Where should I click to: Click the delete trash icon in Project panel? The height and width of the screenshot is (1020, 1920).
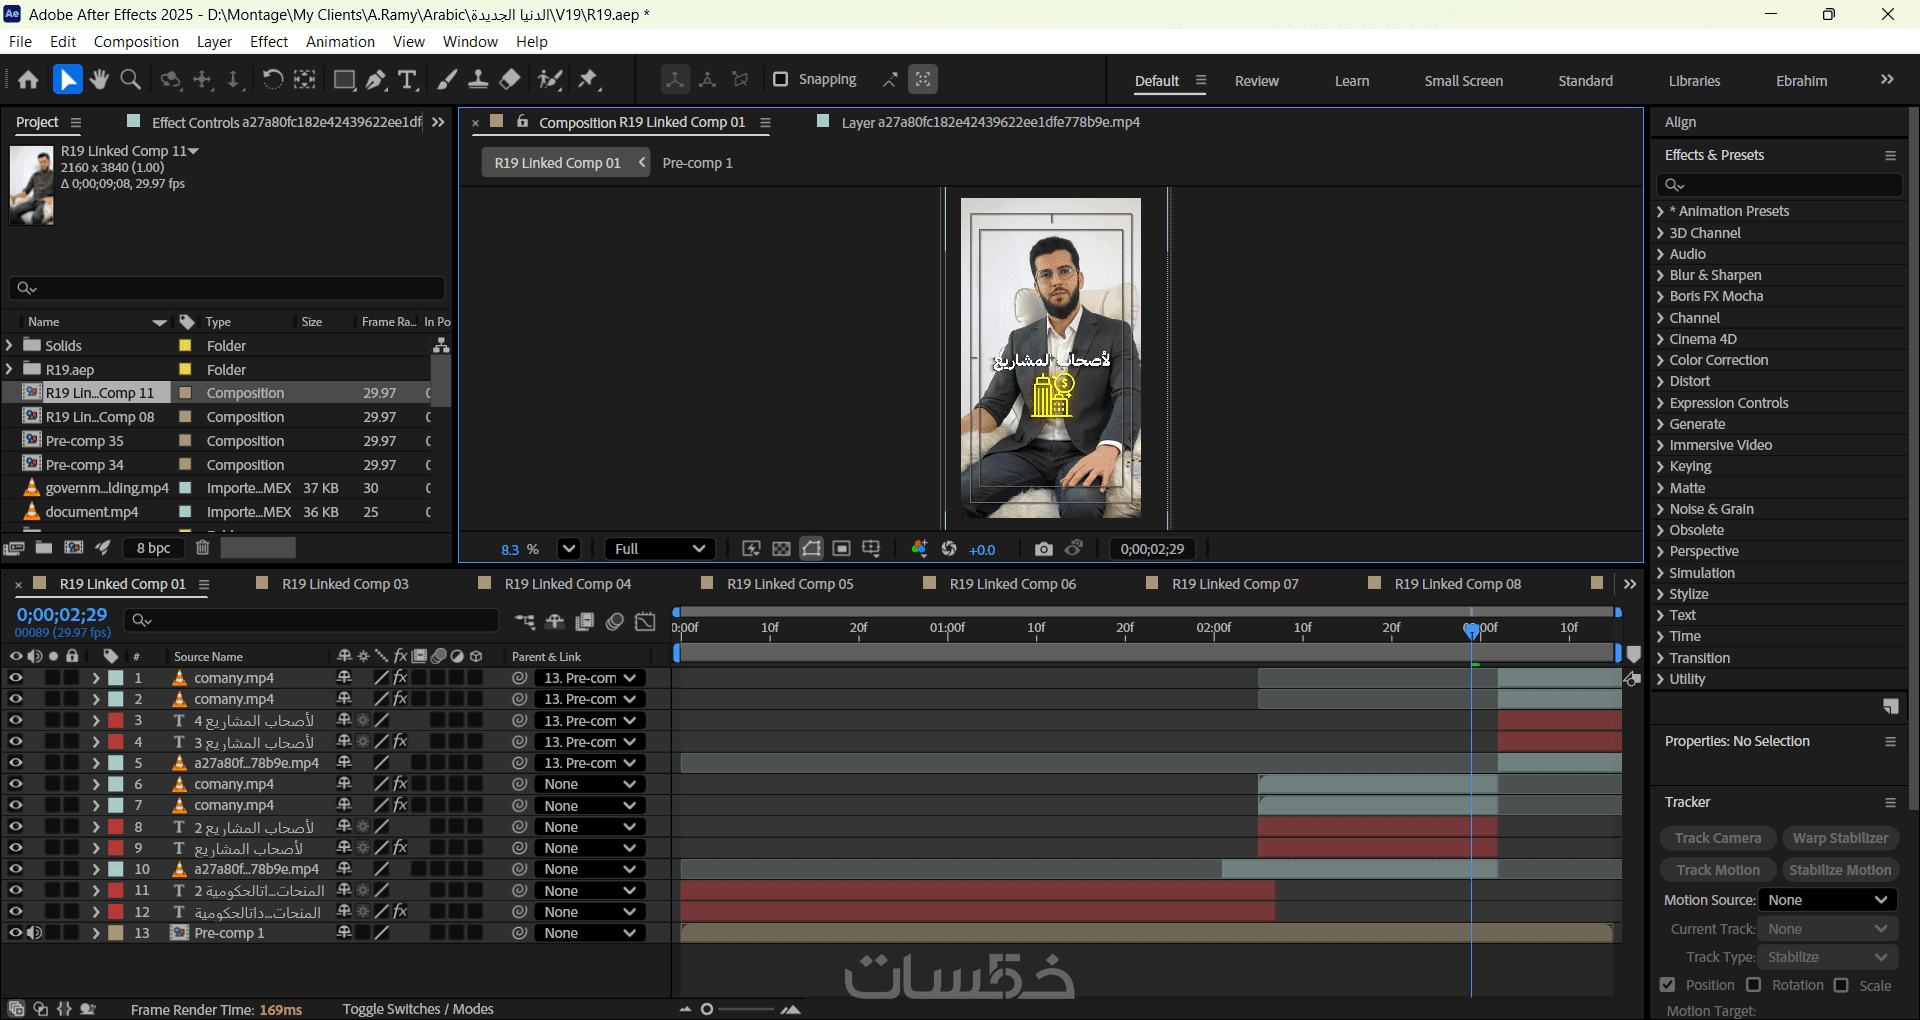202,548
